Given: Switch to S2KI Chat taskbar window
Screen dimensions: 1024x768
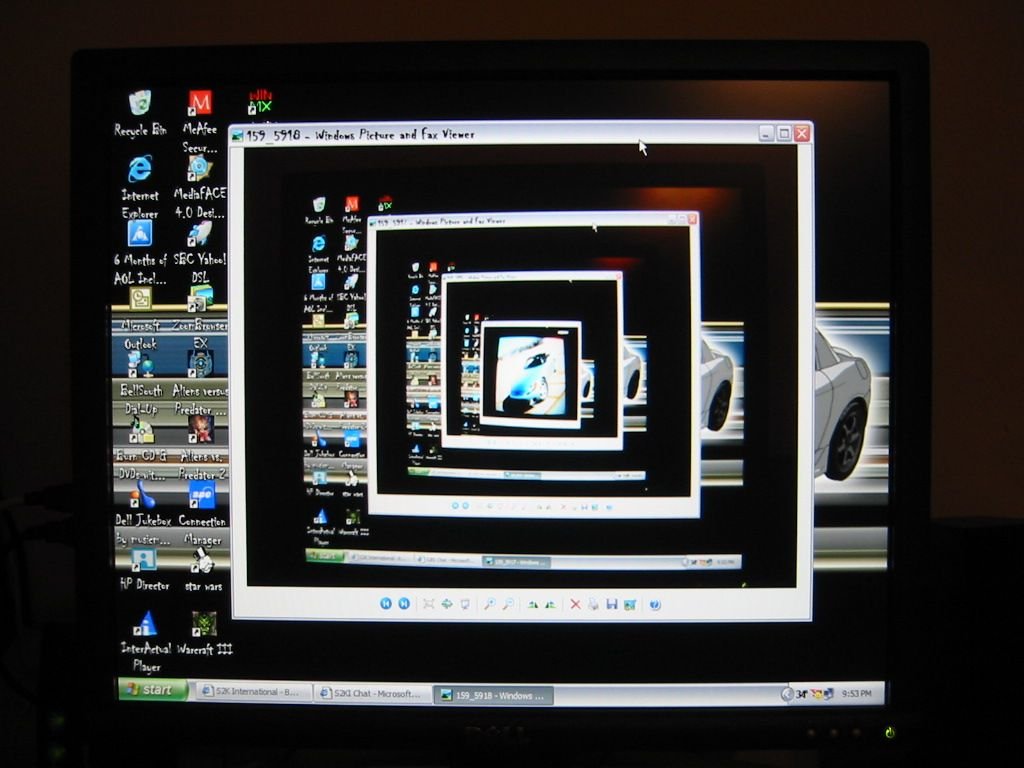Looking at the screenshot, I should click(x=372, y=694).
